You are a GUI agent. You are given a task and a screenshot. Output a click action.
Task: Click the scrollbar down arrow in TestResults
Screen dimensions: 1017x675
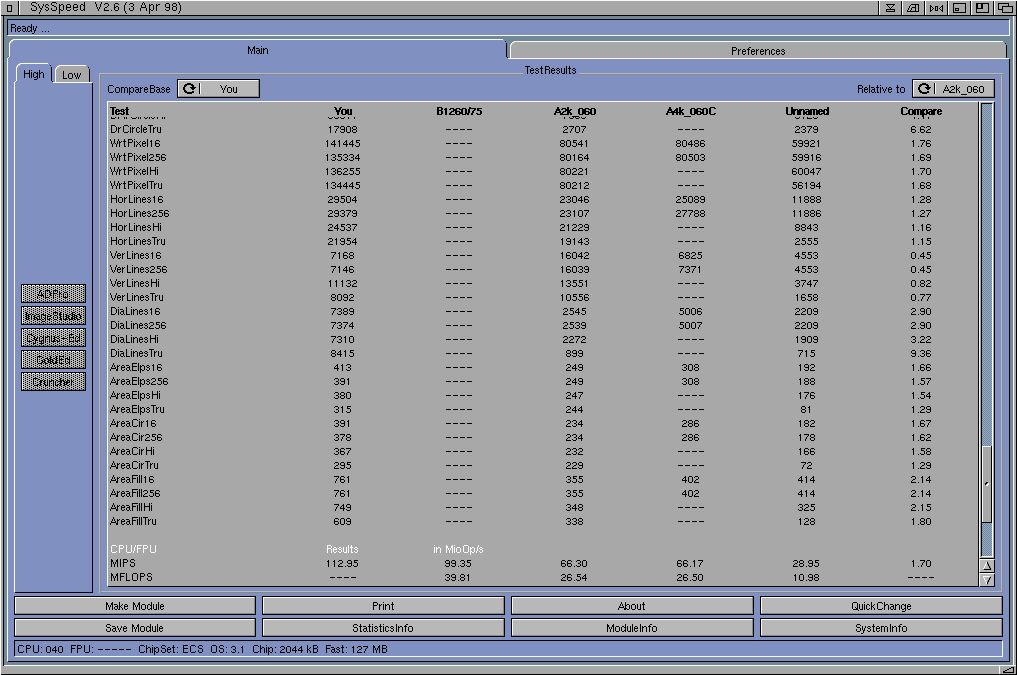click(987, 580)
